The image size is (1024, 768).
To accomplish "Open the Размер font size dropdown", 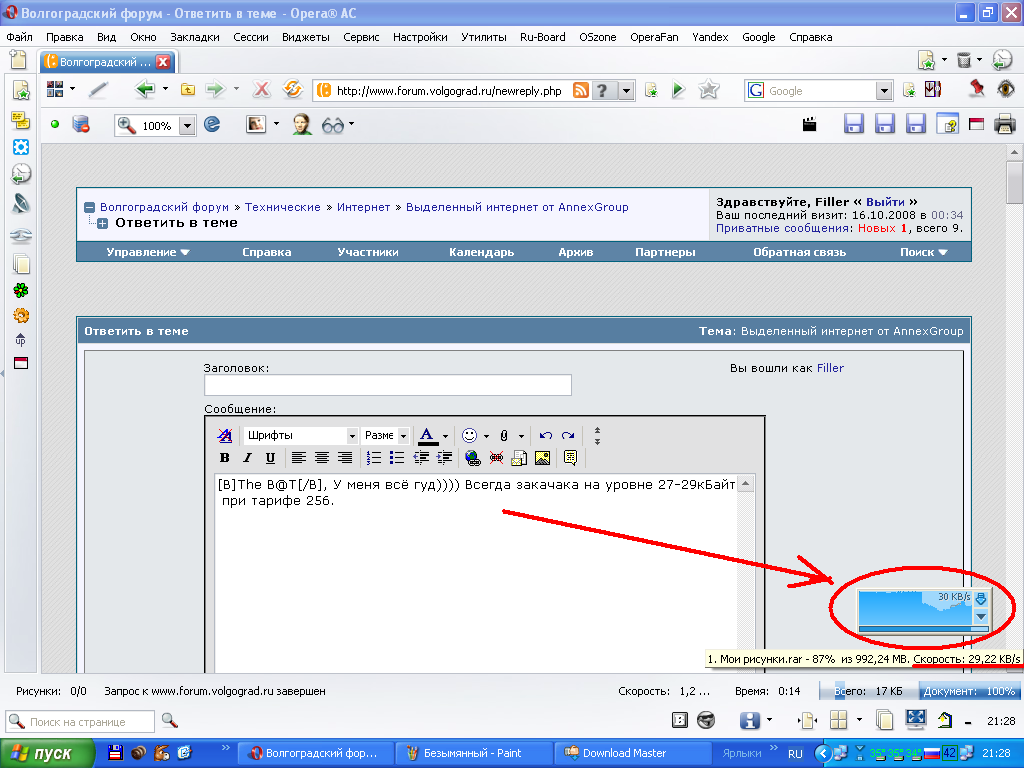I will coord(386,436).
